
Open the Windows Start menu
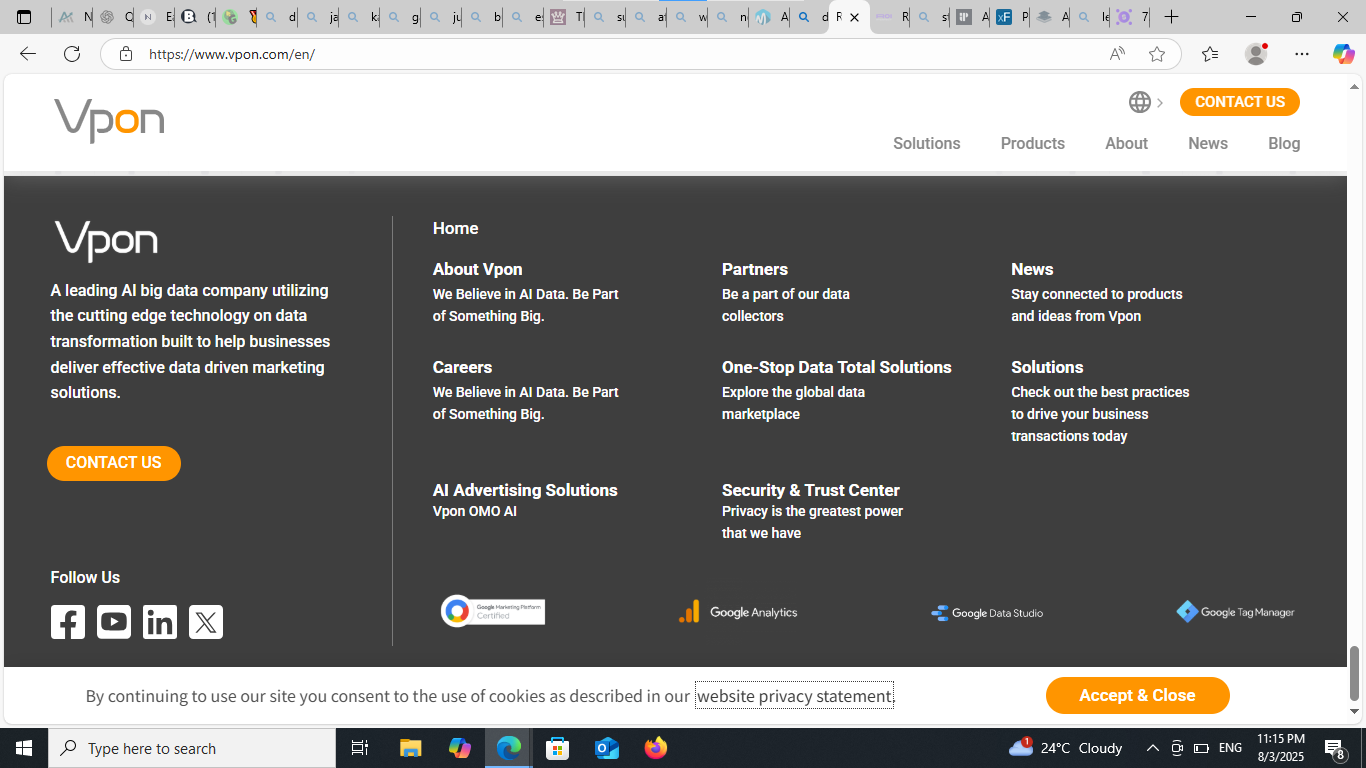pos(24,748)
